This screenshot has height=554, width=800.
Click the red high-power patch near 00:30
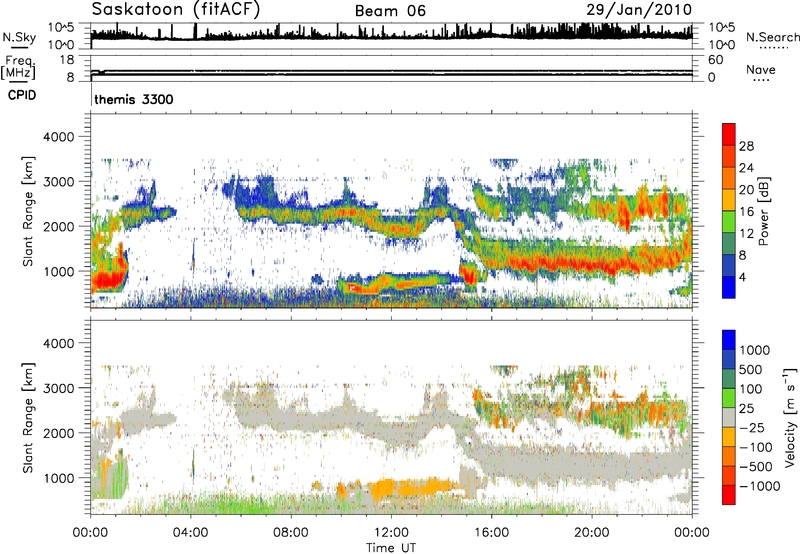pyautogui.click(x=109, y=280)
